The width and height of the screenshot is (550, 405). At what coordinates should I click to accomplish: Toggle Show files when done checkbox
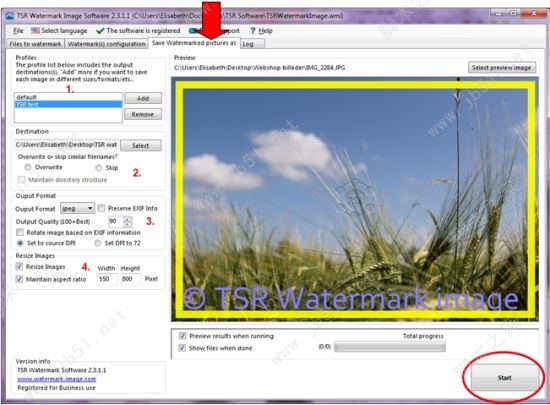coord(182,348)
